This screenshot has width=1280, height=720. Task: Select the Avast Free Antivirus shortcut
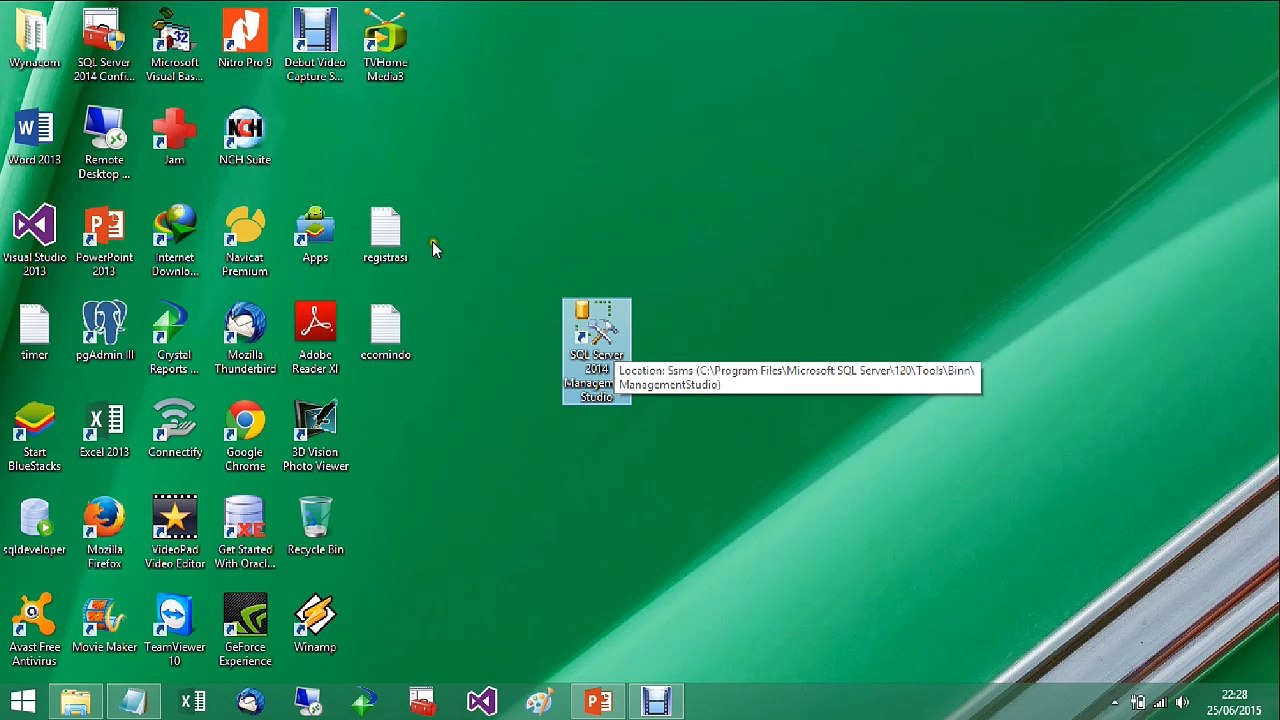click(x=34, y=630)
